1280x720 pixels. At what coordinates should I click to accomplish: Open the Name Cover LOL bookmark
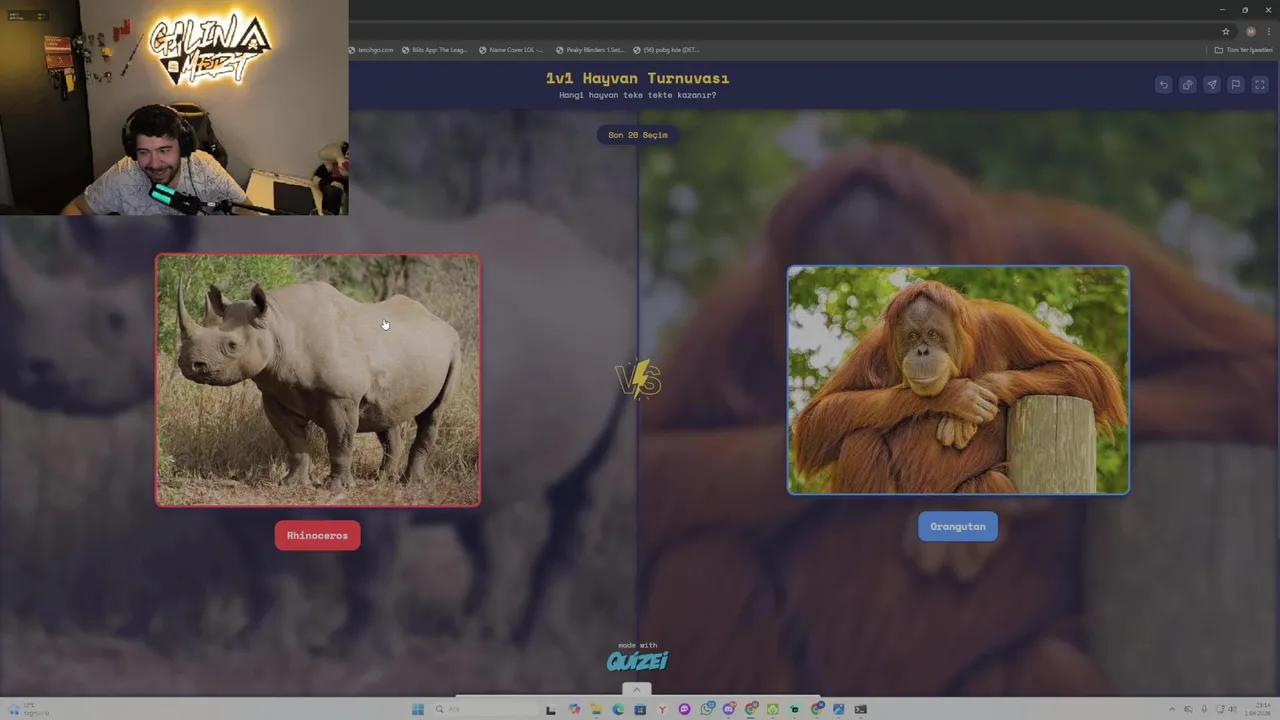[x=511, y=49]
